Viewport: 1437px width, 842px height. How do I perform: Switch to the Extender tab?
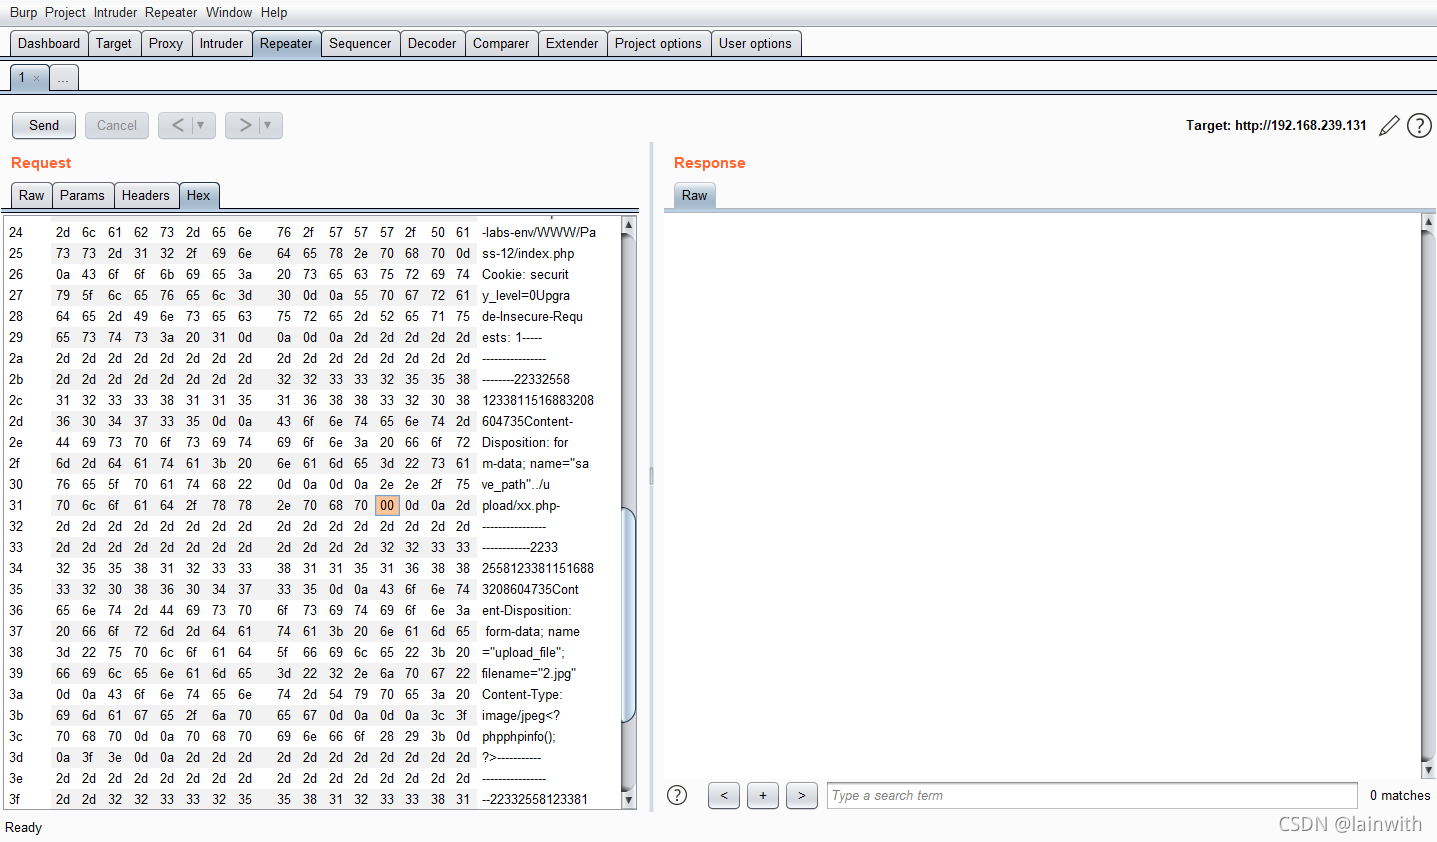tap(572, 43)
